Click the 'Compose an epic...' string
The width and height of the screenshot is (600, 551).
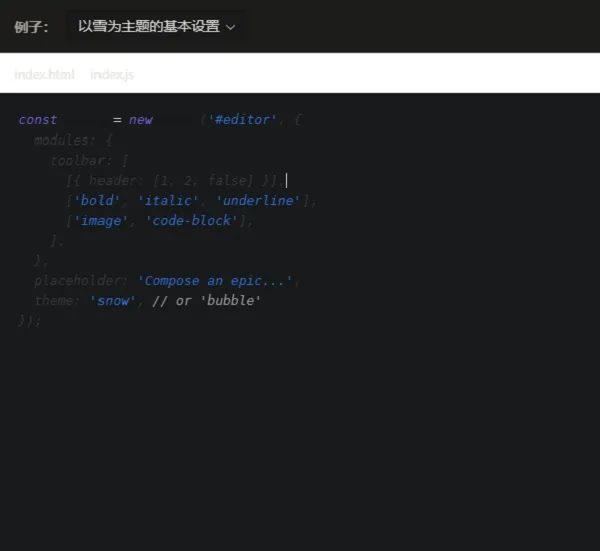coord(215,281)
